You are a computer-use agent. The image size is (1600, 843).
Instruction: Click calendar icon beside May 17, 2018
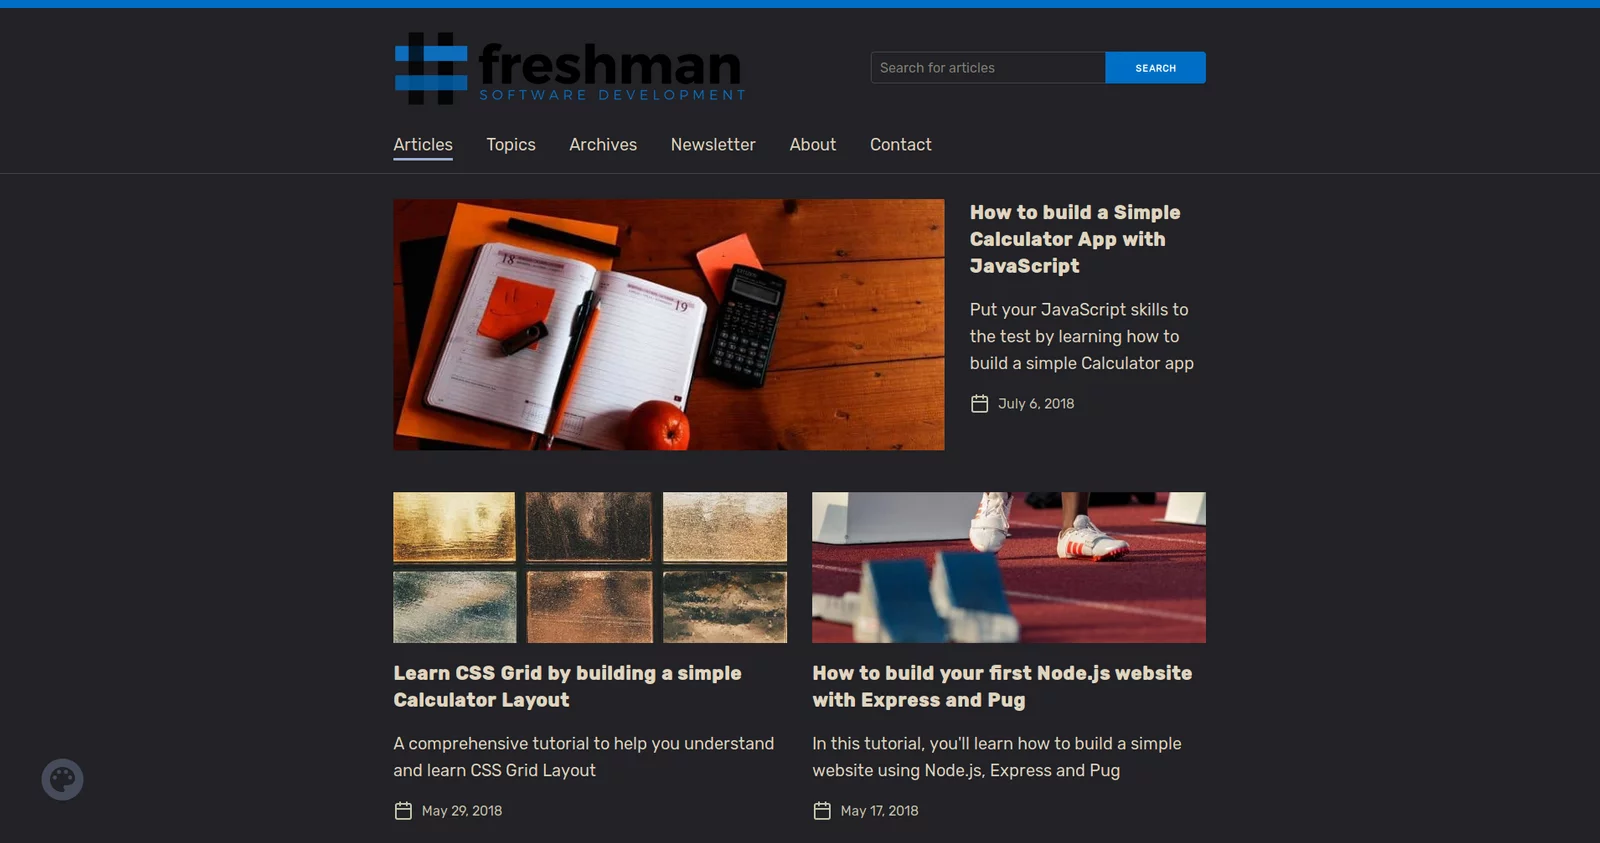[x=822, y=810]
